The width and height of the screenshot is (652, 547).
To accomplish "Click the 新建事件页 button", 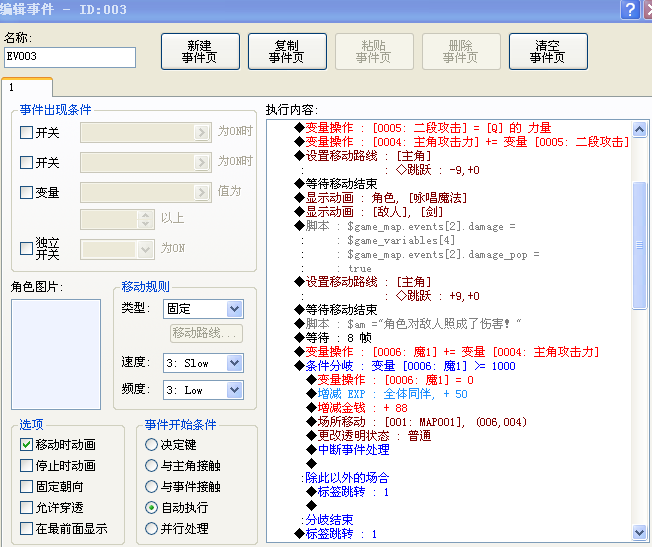I will point(200,51).
